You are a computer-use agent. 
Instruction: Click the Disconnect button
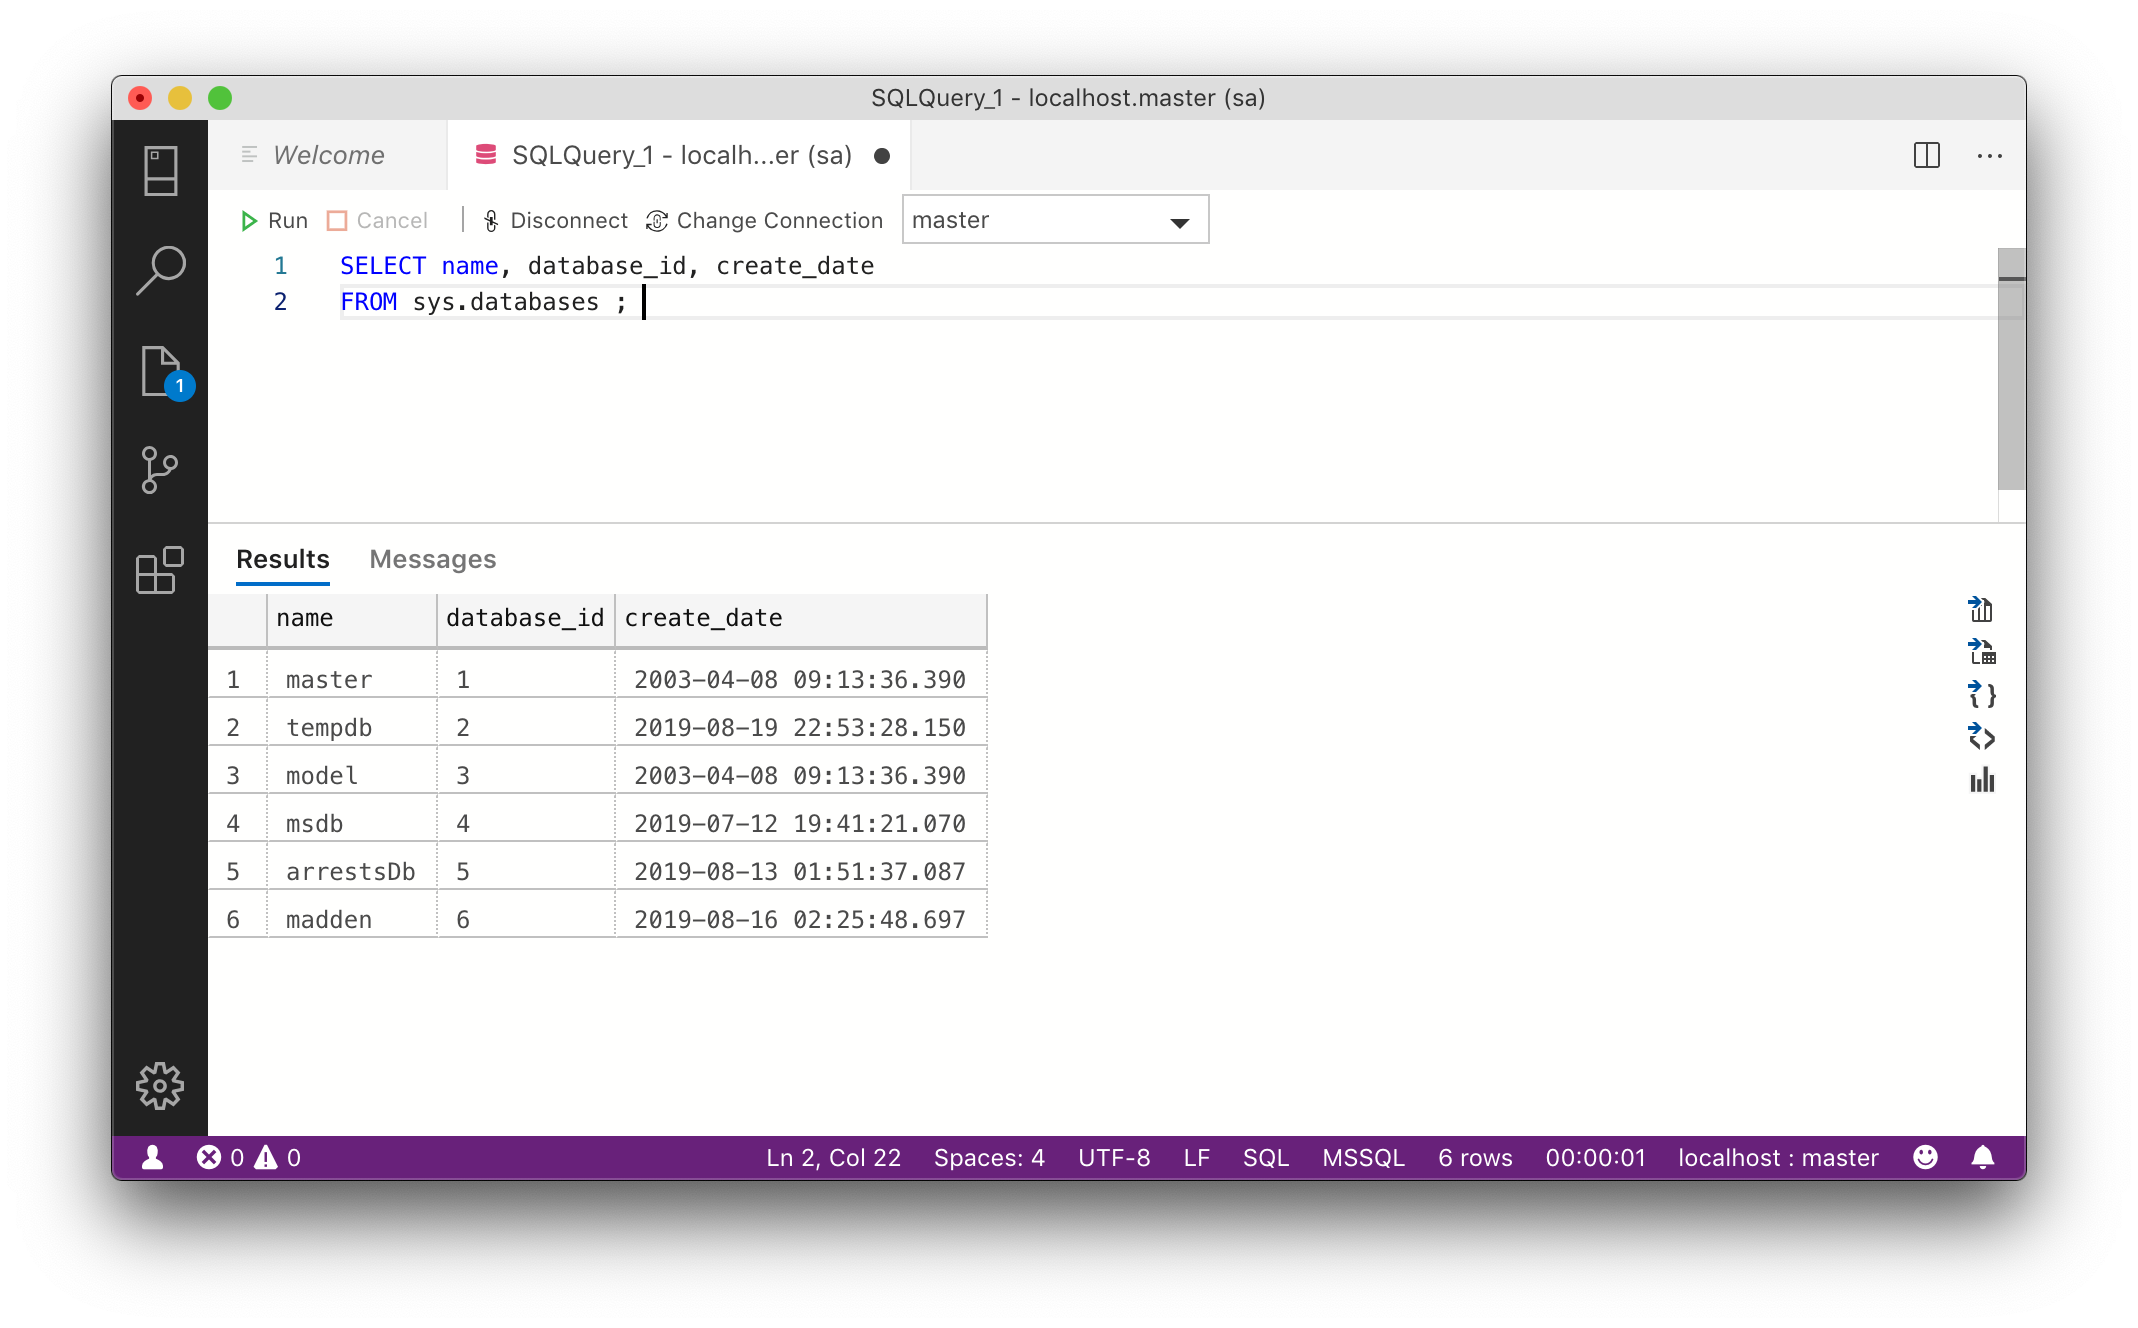click(x=555, y=220)
